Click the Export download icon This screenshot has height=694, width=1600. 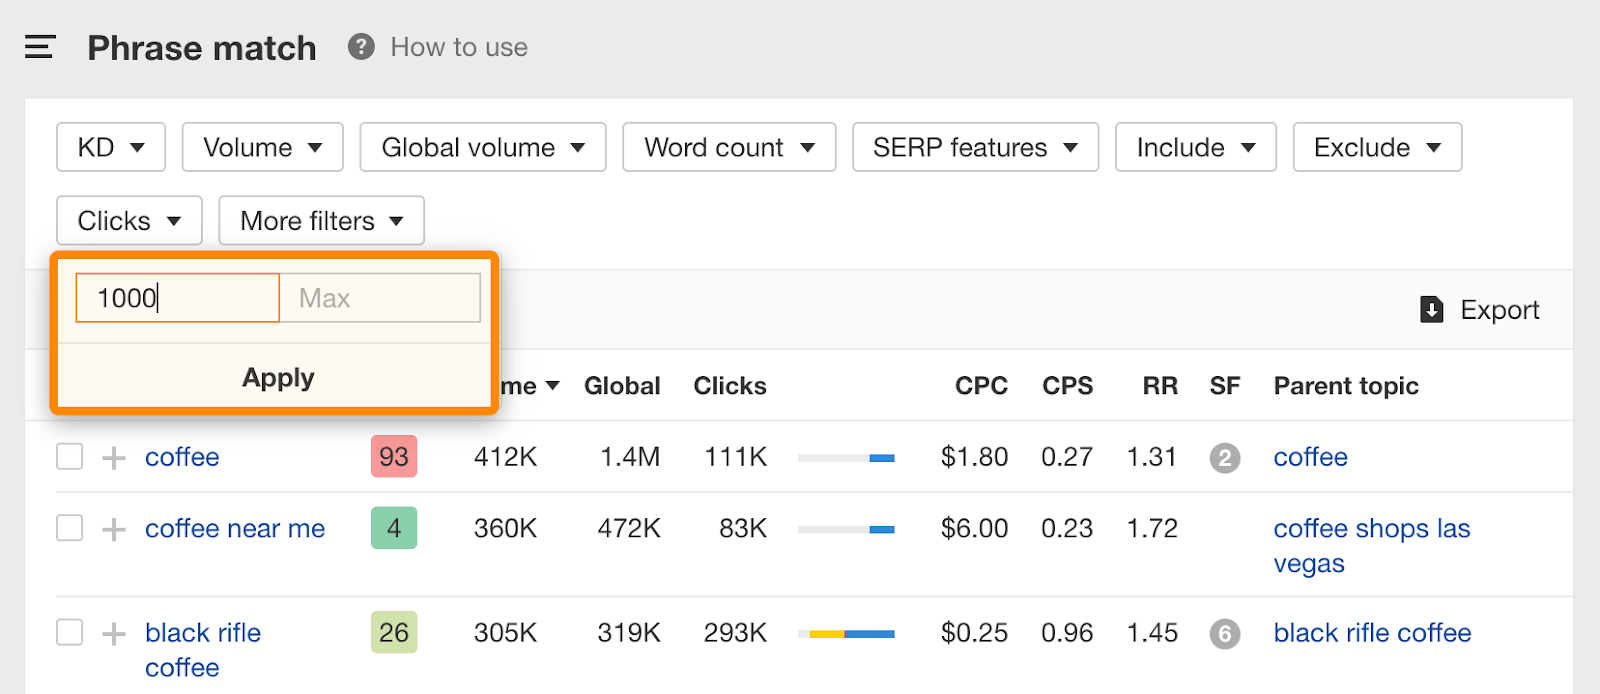pos(1431,310)
